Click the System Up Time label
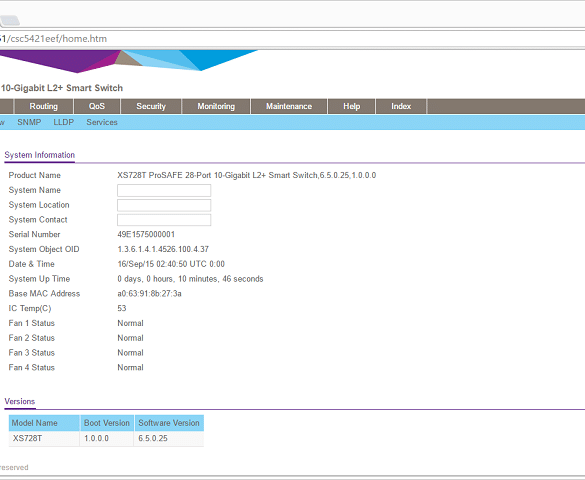Screen dimensions: 585x480 [39, 279]
